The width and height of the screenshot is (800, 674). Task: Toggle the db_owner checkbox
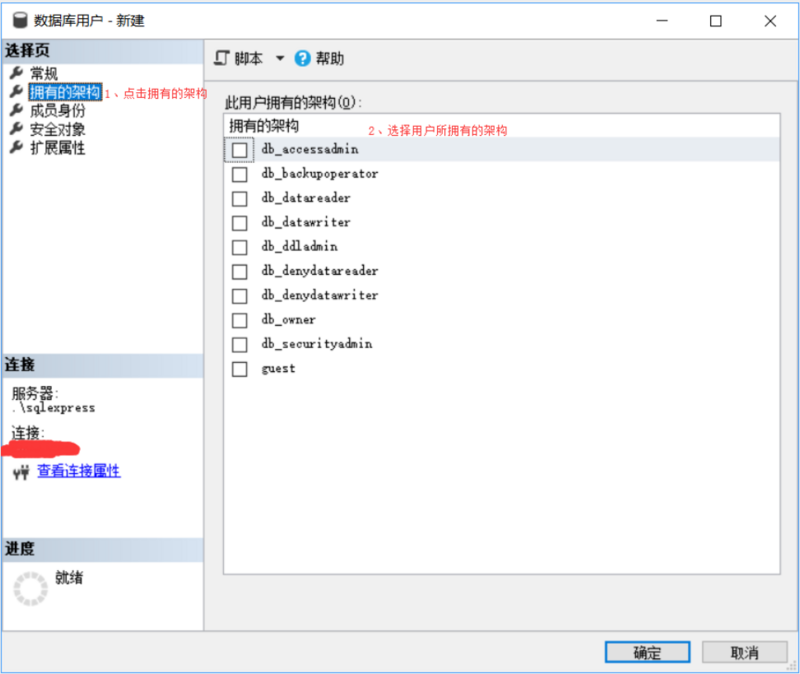239,320
